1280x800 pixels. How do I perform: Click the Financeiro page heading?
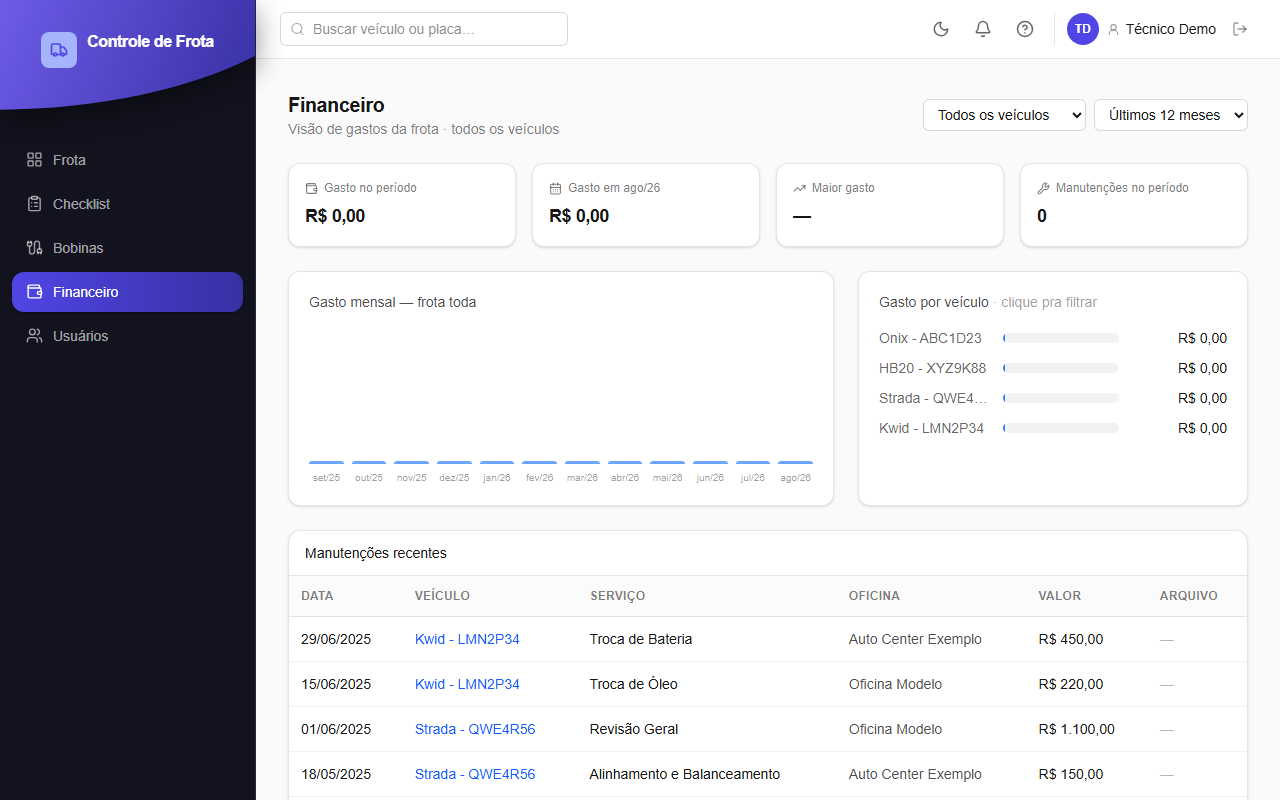pos(336,105)
